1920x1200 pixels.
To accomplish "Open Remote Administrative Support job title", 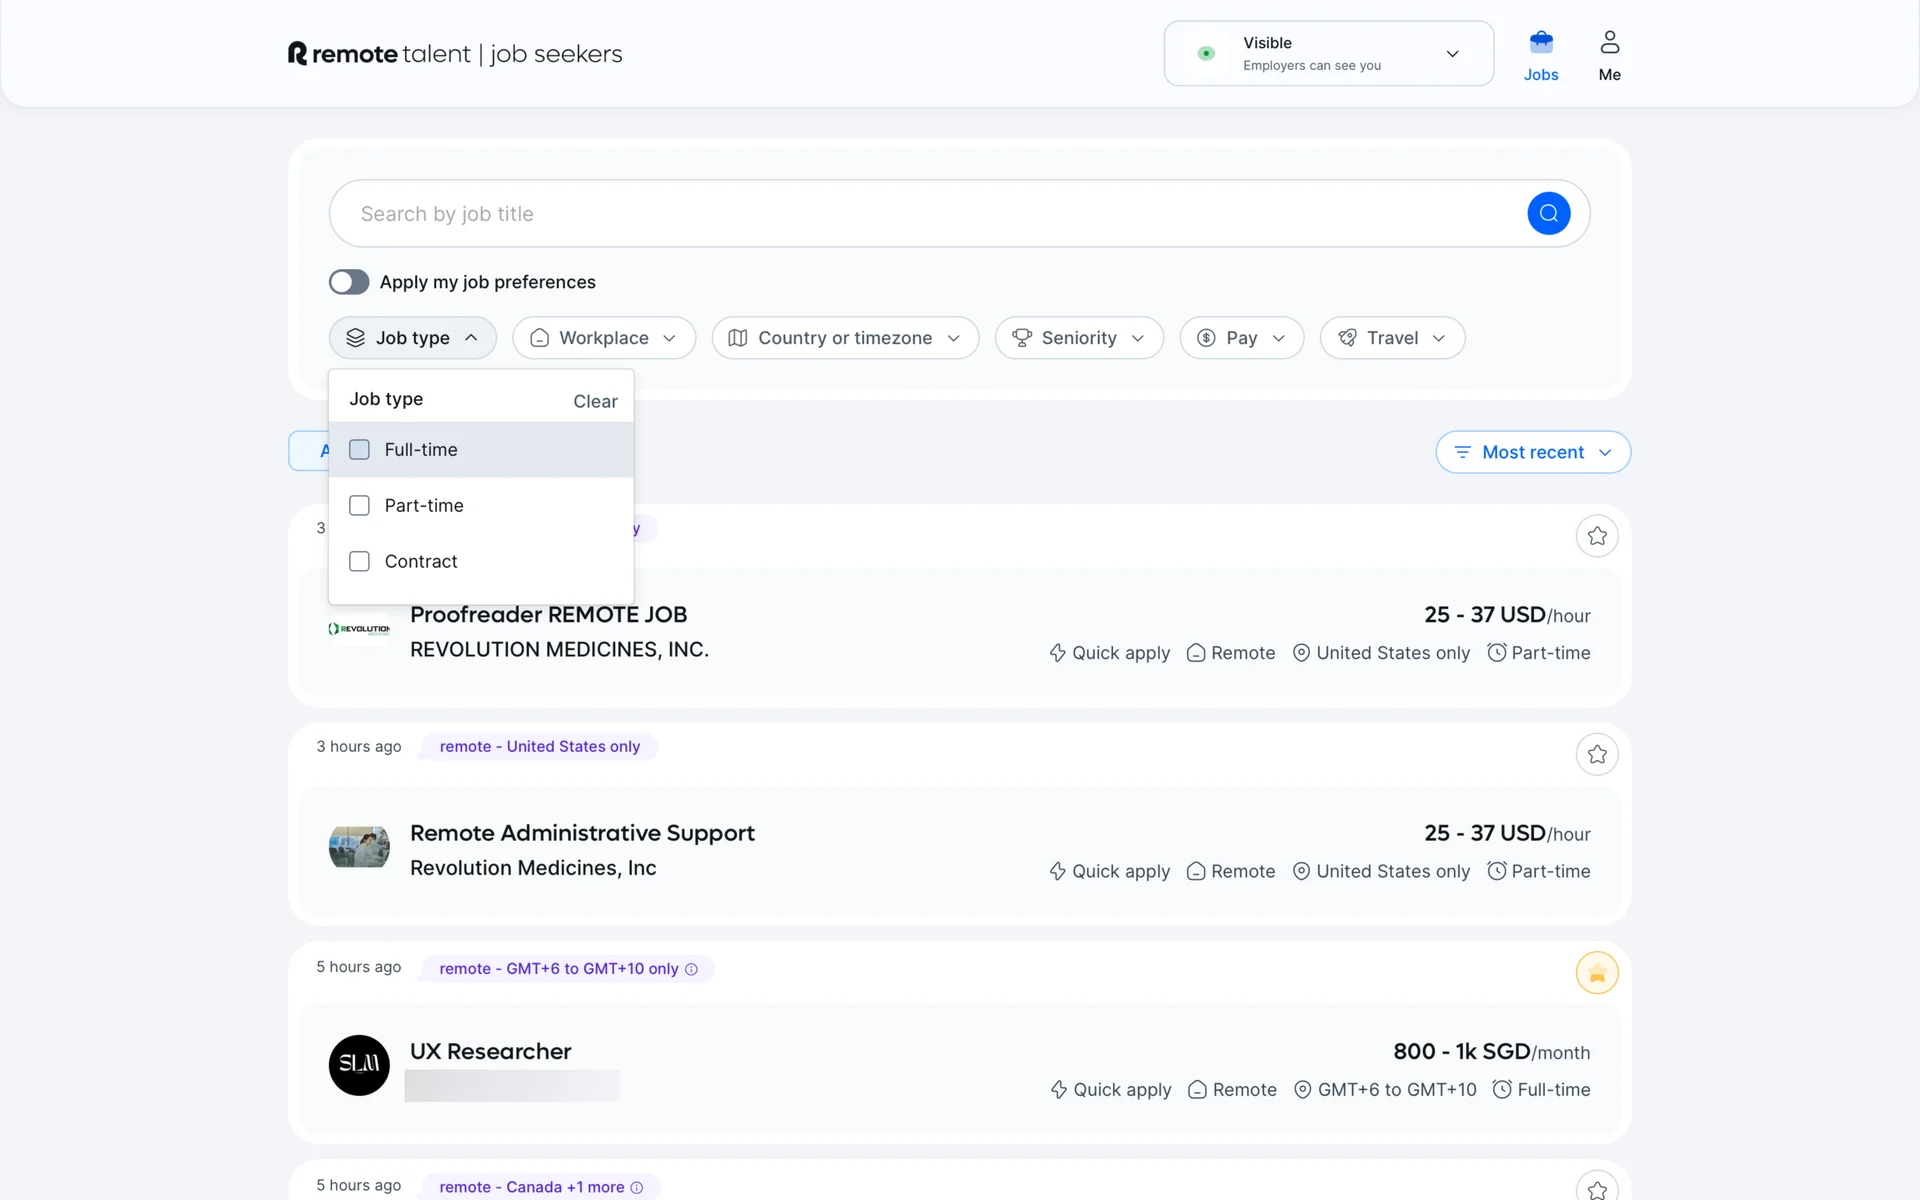I will pyautogui.click(x=582, y=833).
